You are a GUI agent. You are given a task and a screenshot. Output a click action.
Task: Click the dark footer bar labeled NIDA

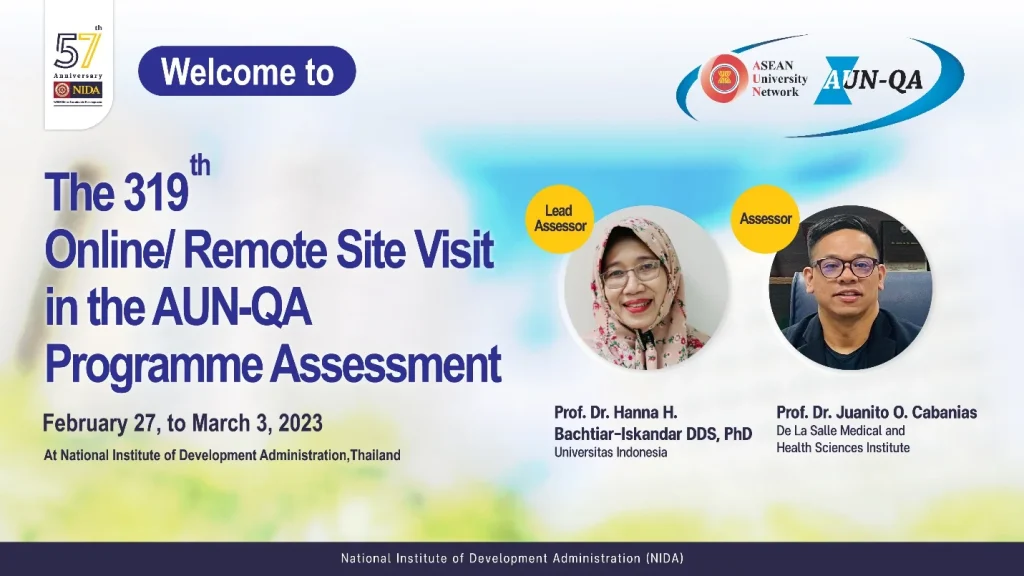[x=512, y=560]
